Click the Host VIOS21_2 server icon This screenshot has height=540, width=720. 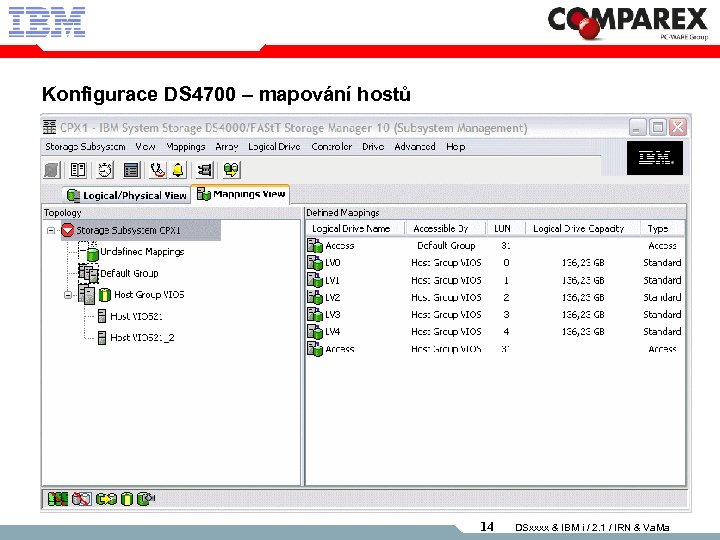[x=102, y=338]
